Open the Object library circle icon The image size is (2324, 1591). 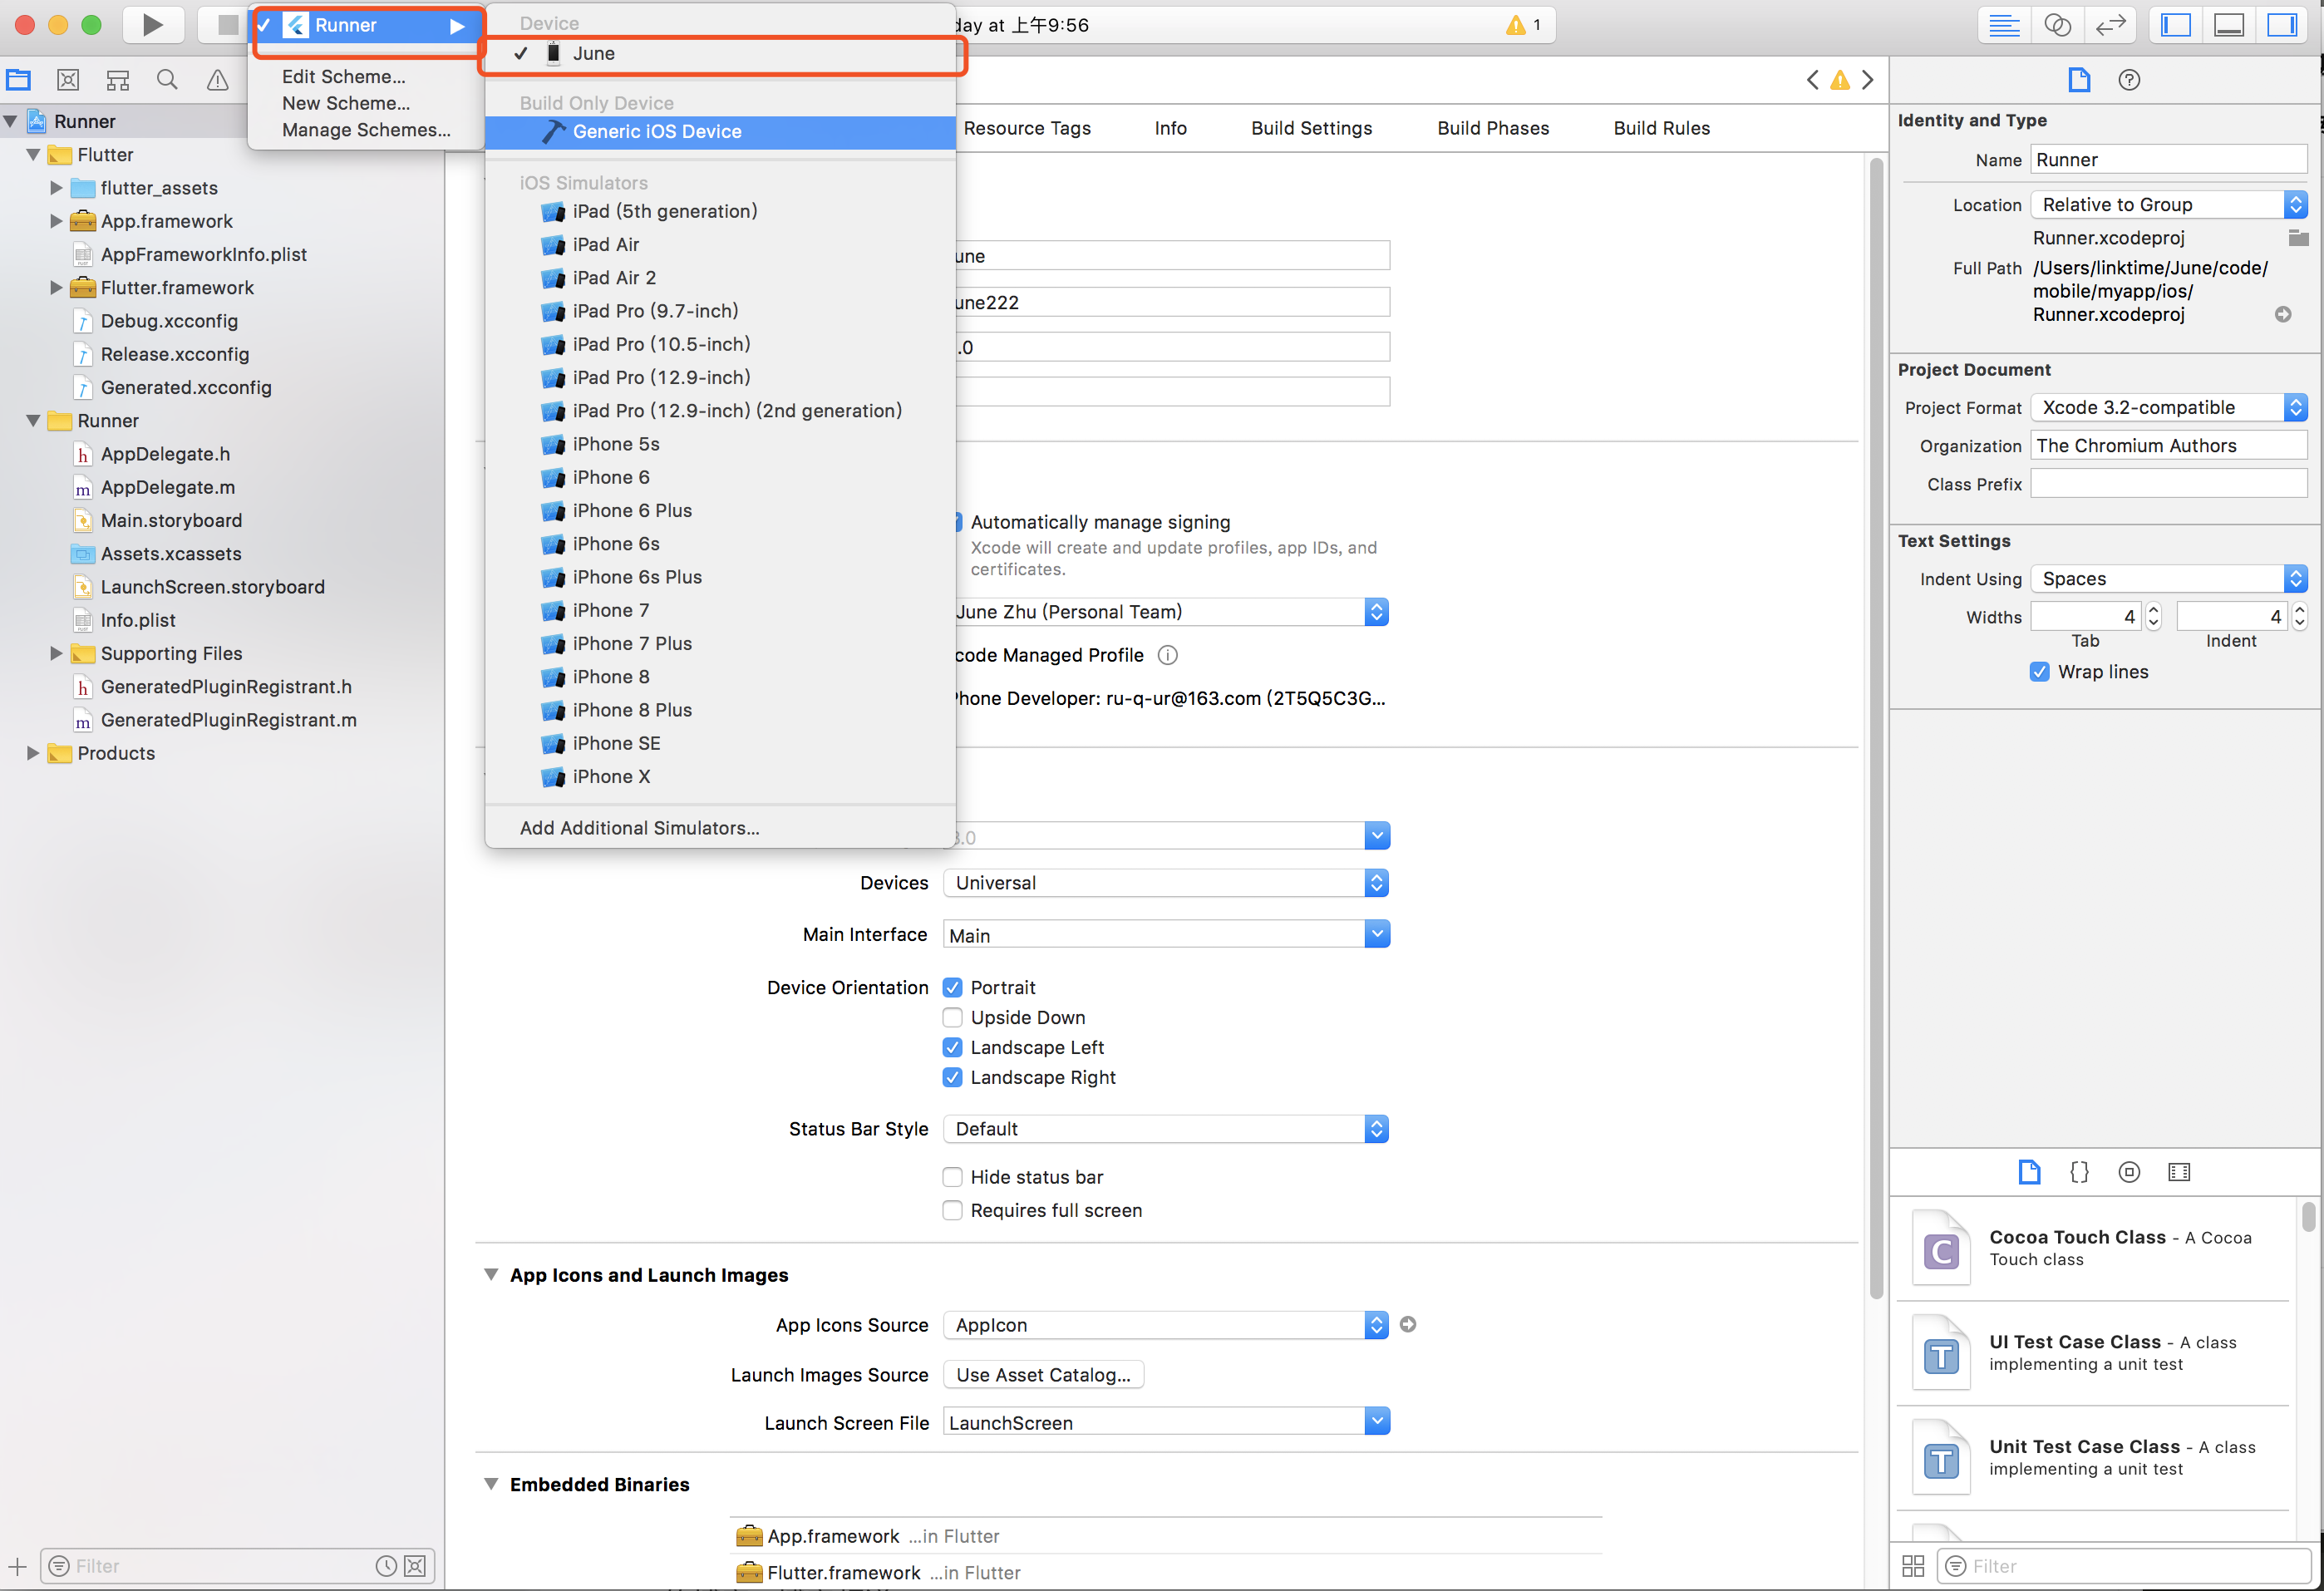point(2129,1171)
